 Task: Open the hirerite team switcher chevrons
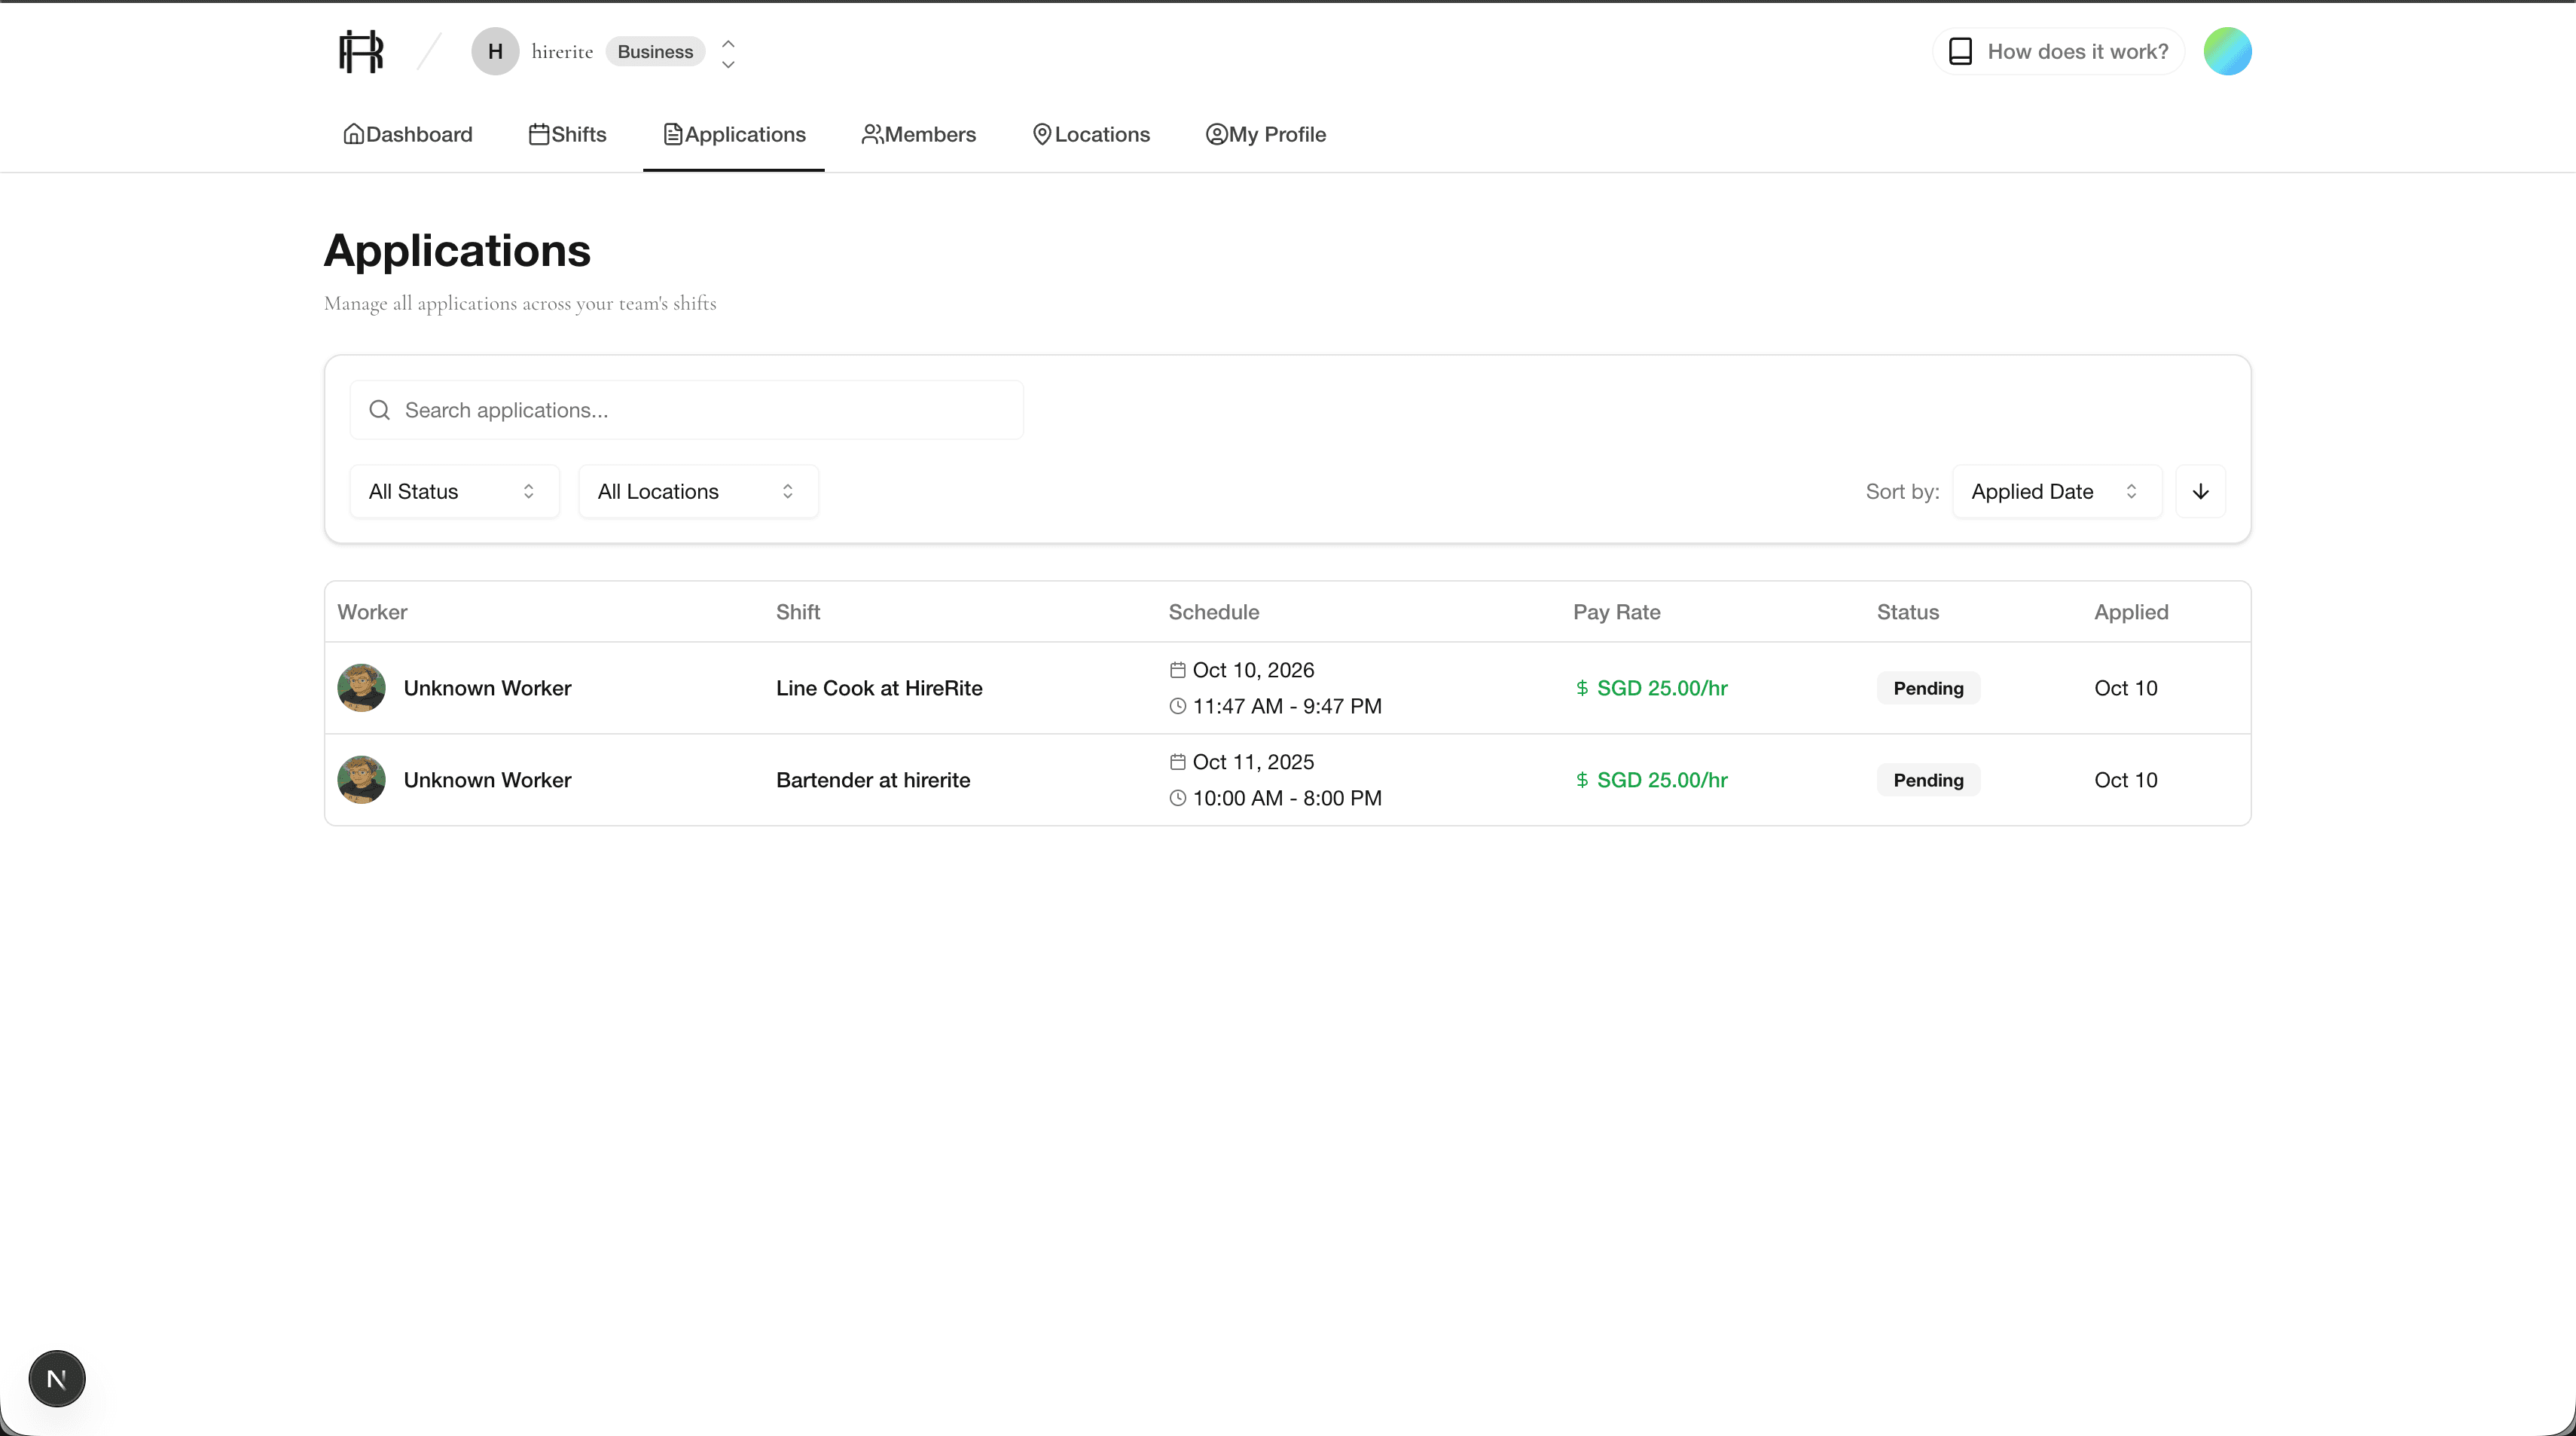(x=728, y=53)
